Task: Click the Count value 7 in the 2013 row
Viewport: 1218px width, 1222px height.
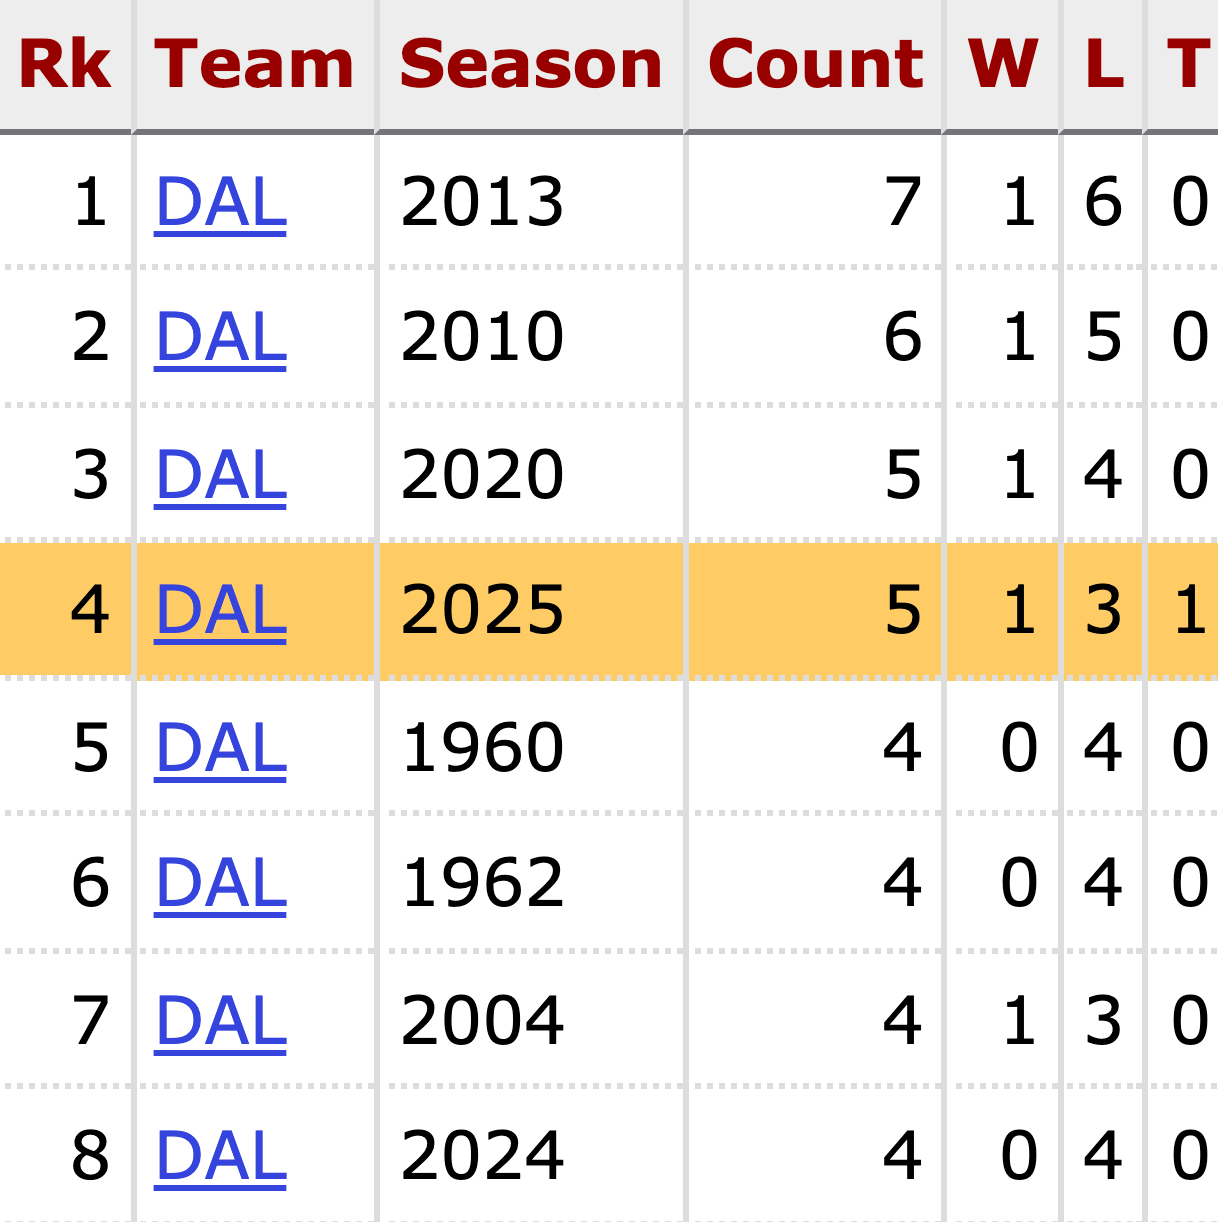Action: pyautogui.click(x=902, y=202)
